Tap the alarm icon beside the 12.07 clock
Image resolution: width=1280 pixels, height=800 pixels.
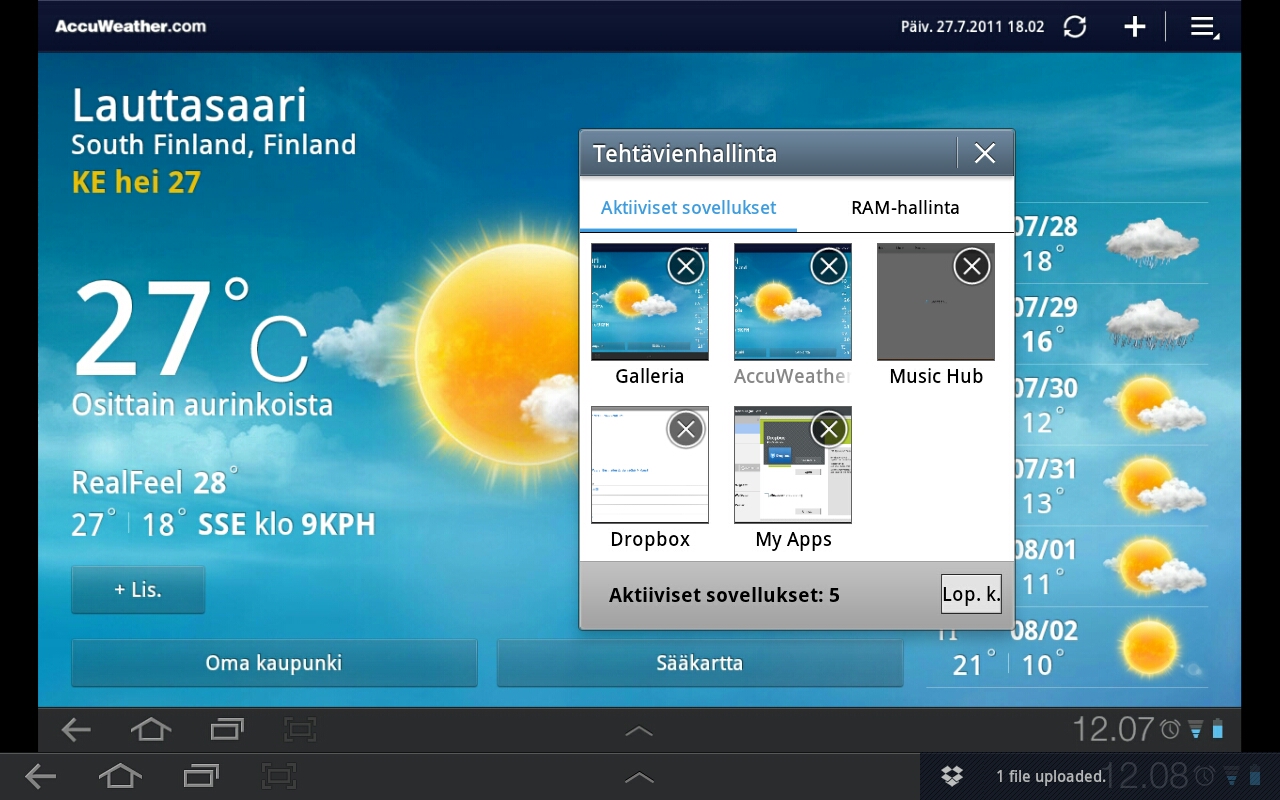point(1170,730)
